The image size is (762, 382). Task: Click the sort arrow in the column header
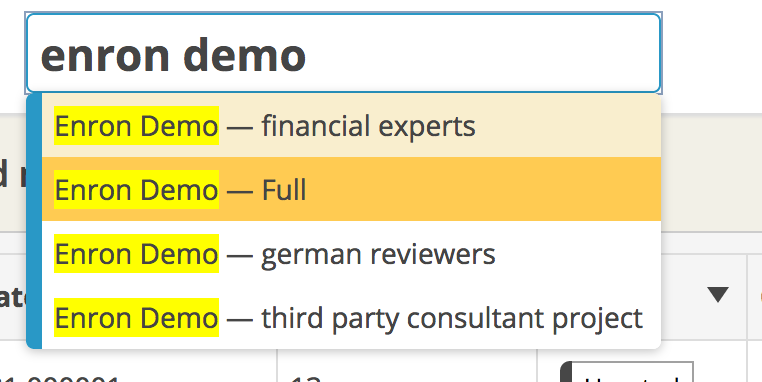click(x=717, y=295)
